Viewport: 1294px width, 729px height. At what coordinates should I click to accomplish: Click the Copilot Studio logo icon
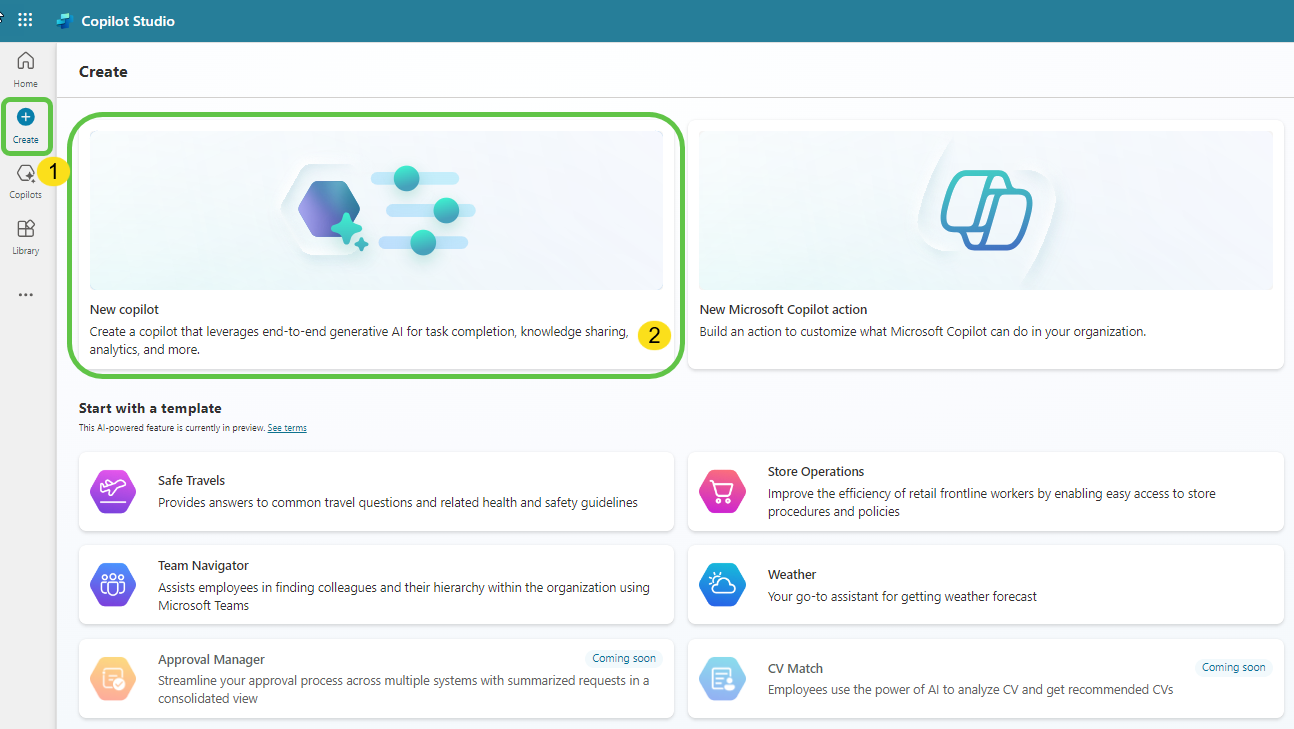pyautogui.click(x=64, y=19)
